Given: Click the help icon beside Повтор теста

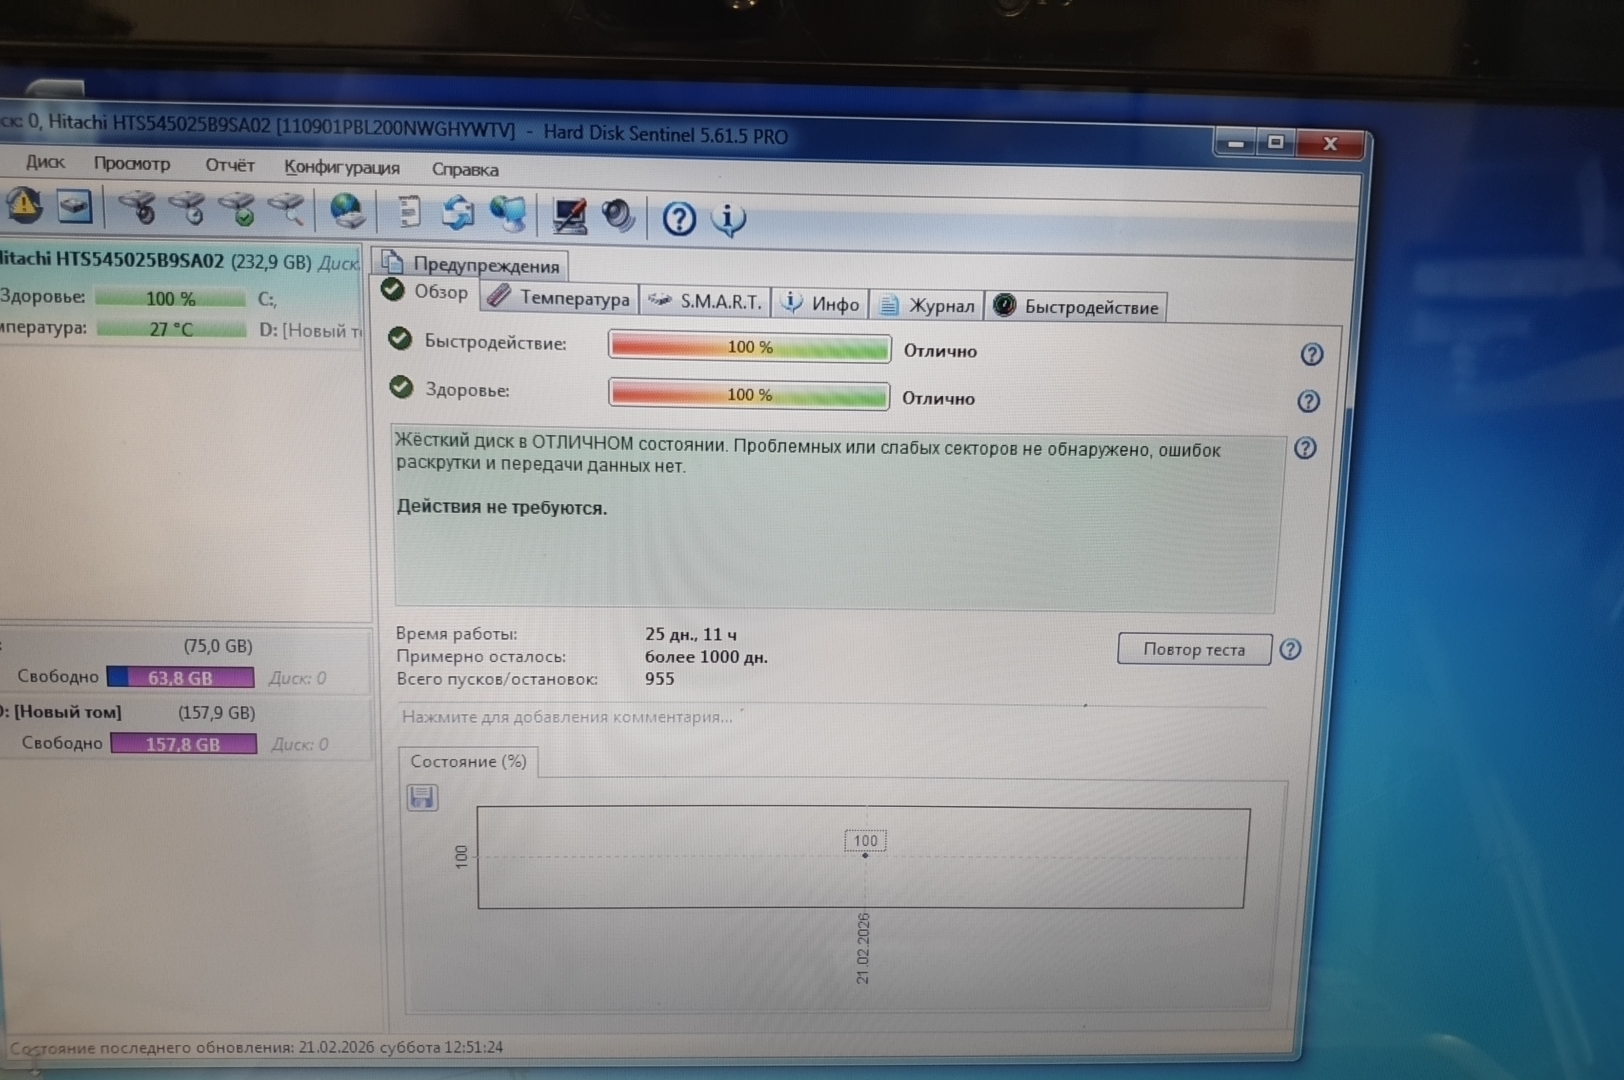Looking at the screenshot, I should coord(1290,650).
